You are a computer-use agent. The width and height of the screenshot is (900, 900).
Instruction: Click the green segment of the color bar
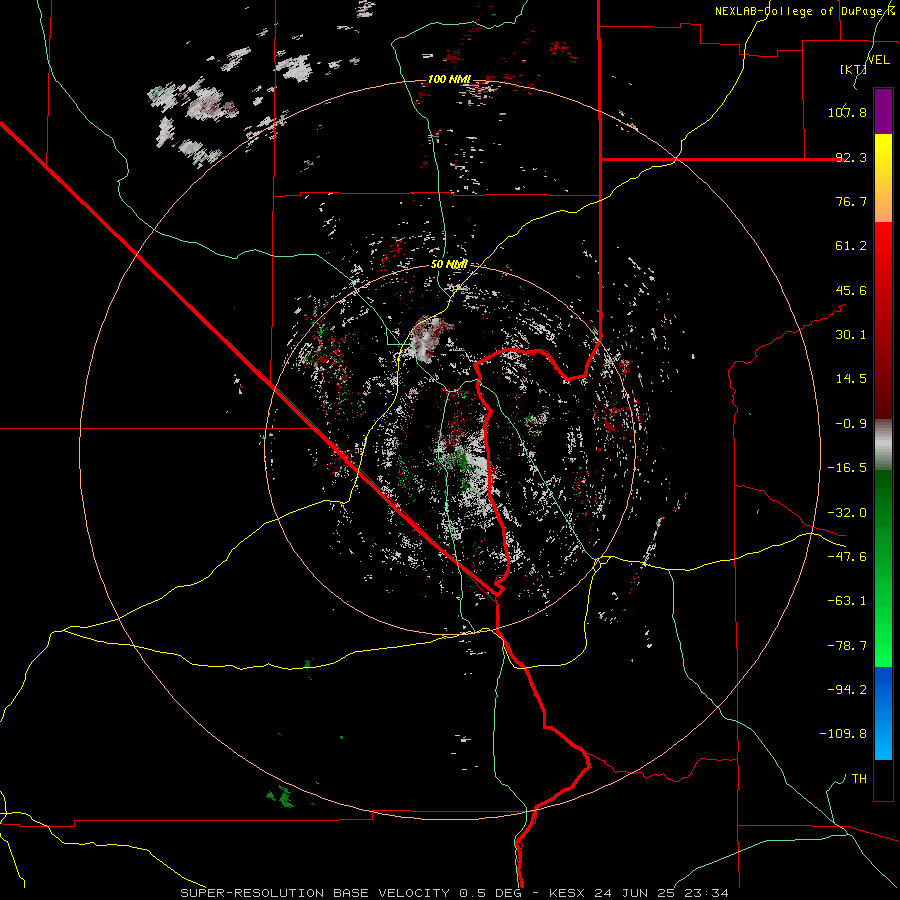(x=883, y=568)
